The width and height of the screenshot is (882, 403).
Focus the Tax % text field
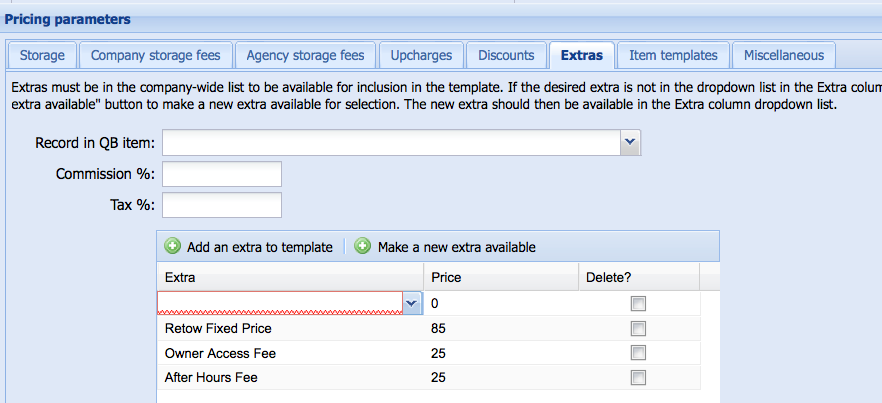pyautogui.click(x=222, y=205)
